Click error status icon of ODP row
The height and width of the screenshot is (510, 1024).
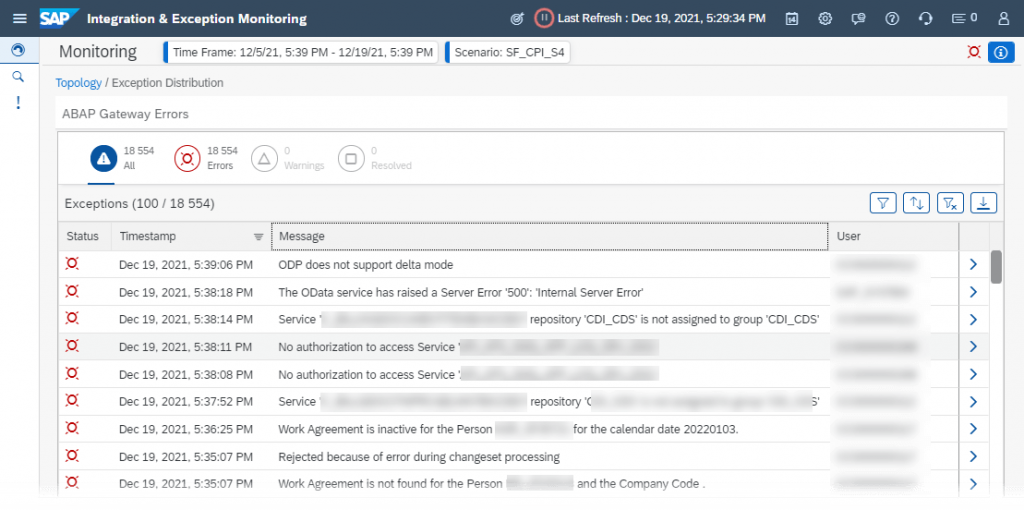[x=72, y=263]
